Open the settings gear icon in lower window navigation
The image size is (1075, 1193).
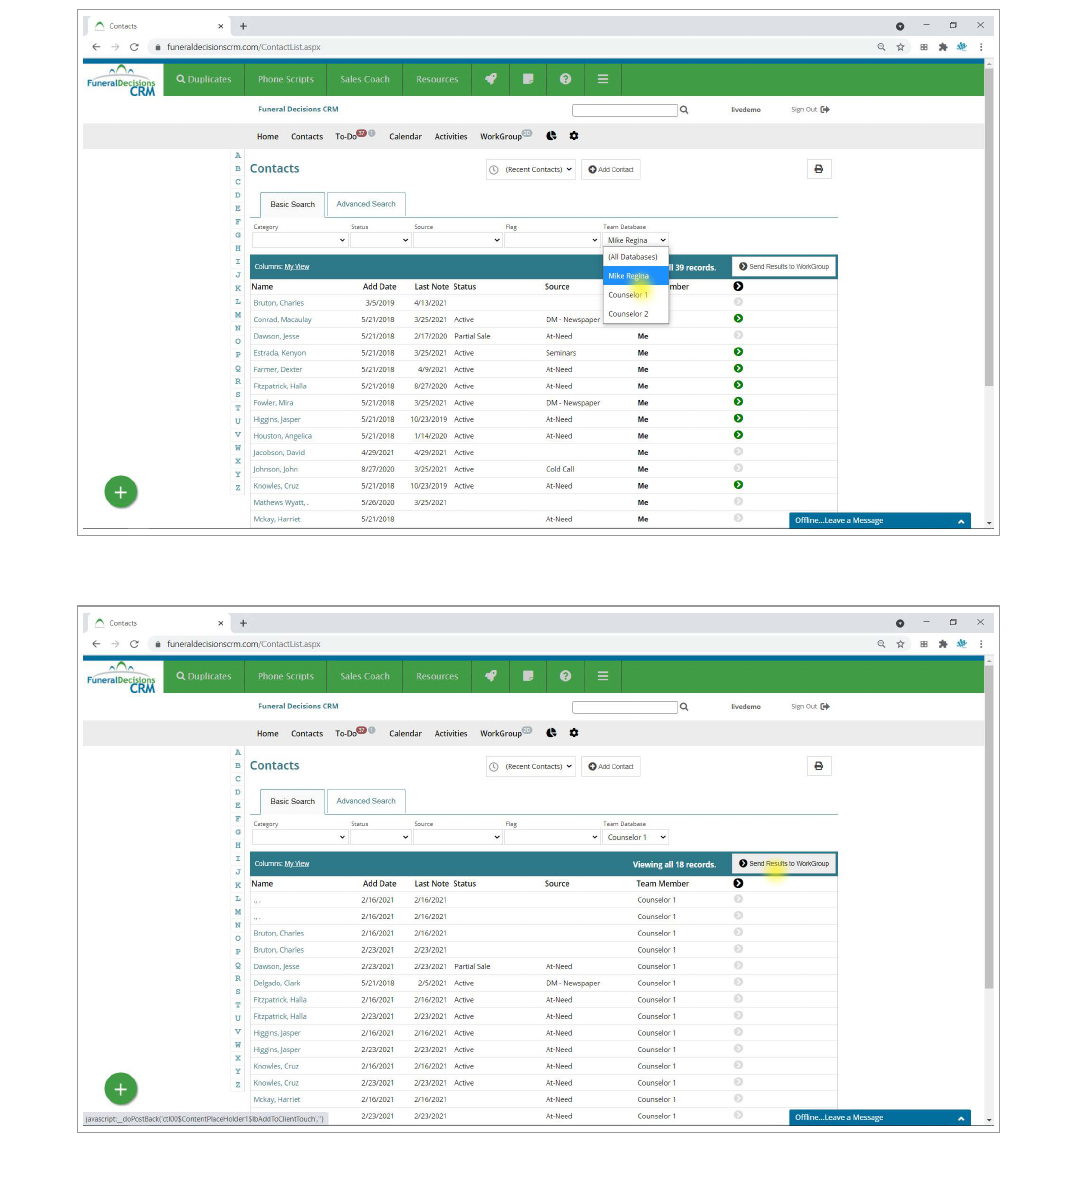tap(574, 733)
